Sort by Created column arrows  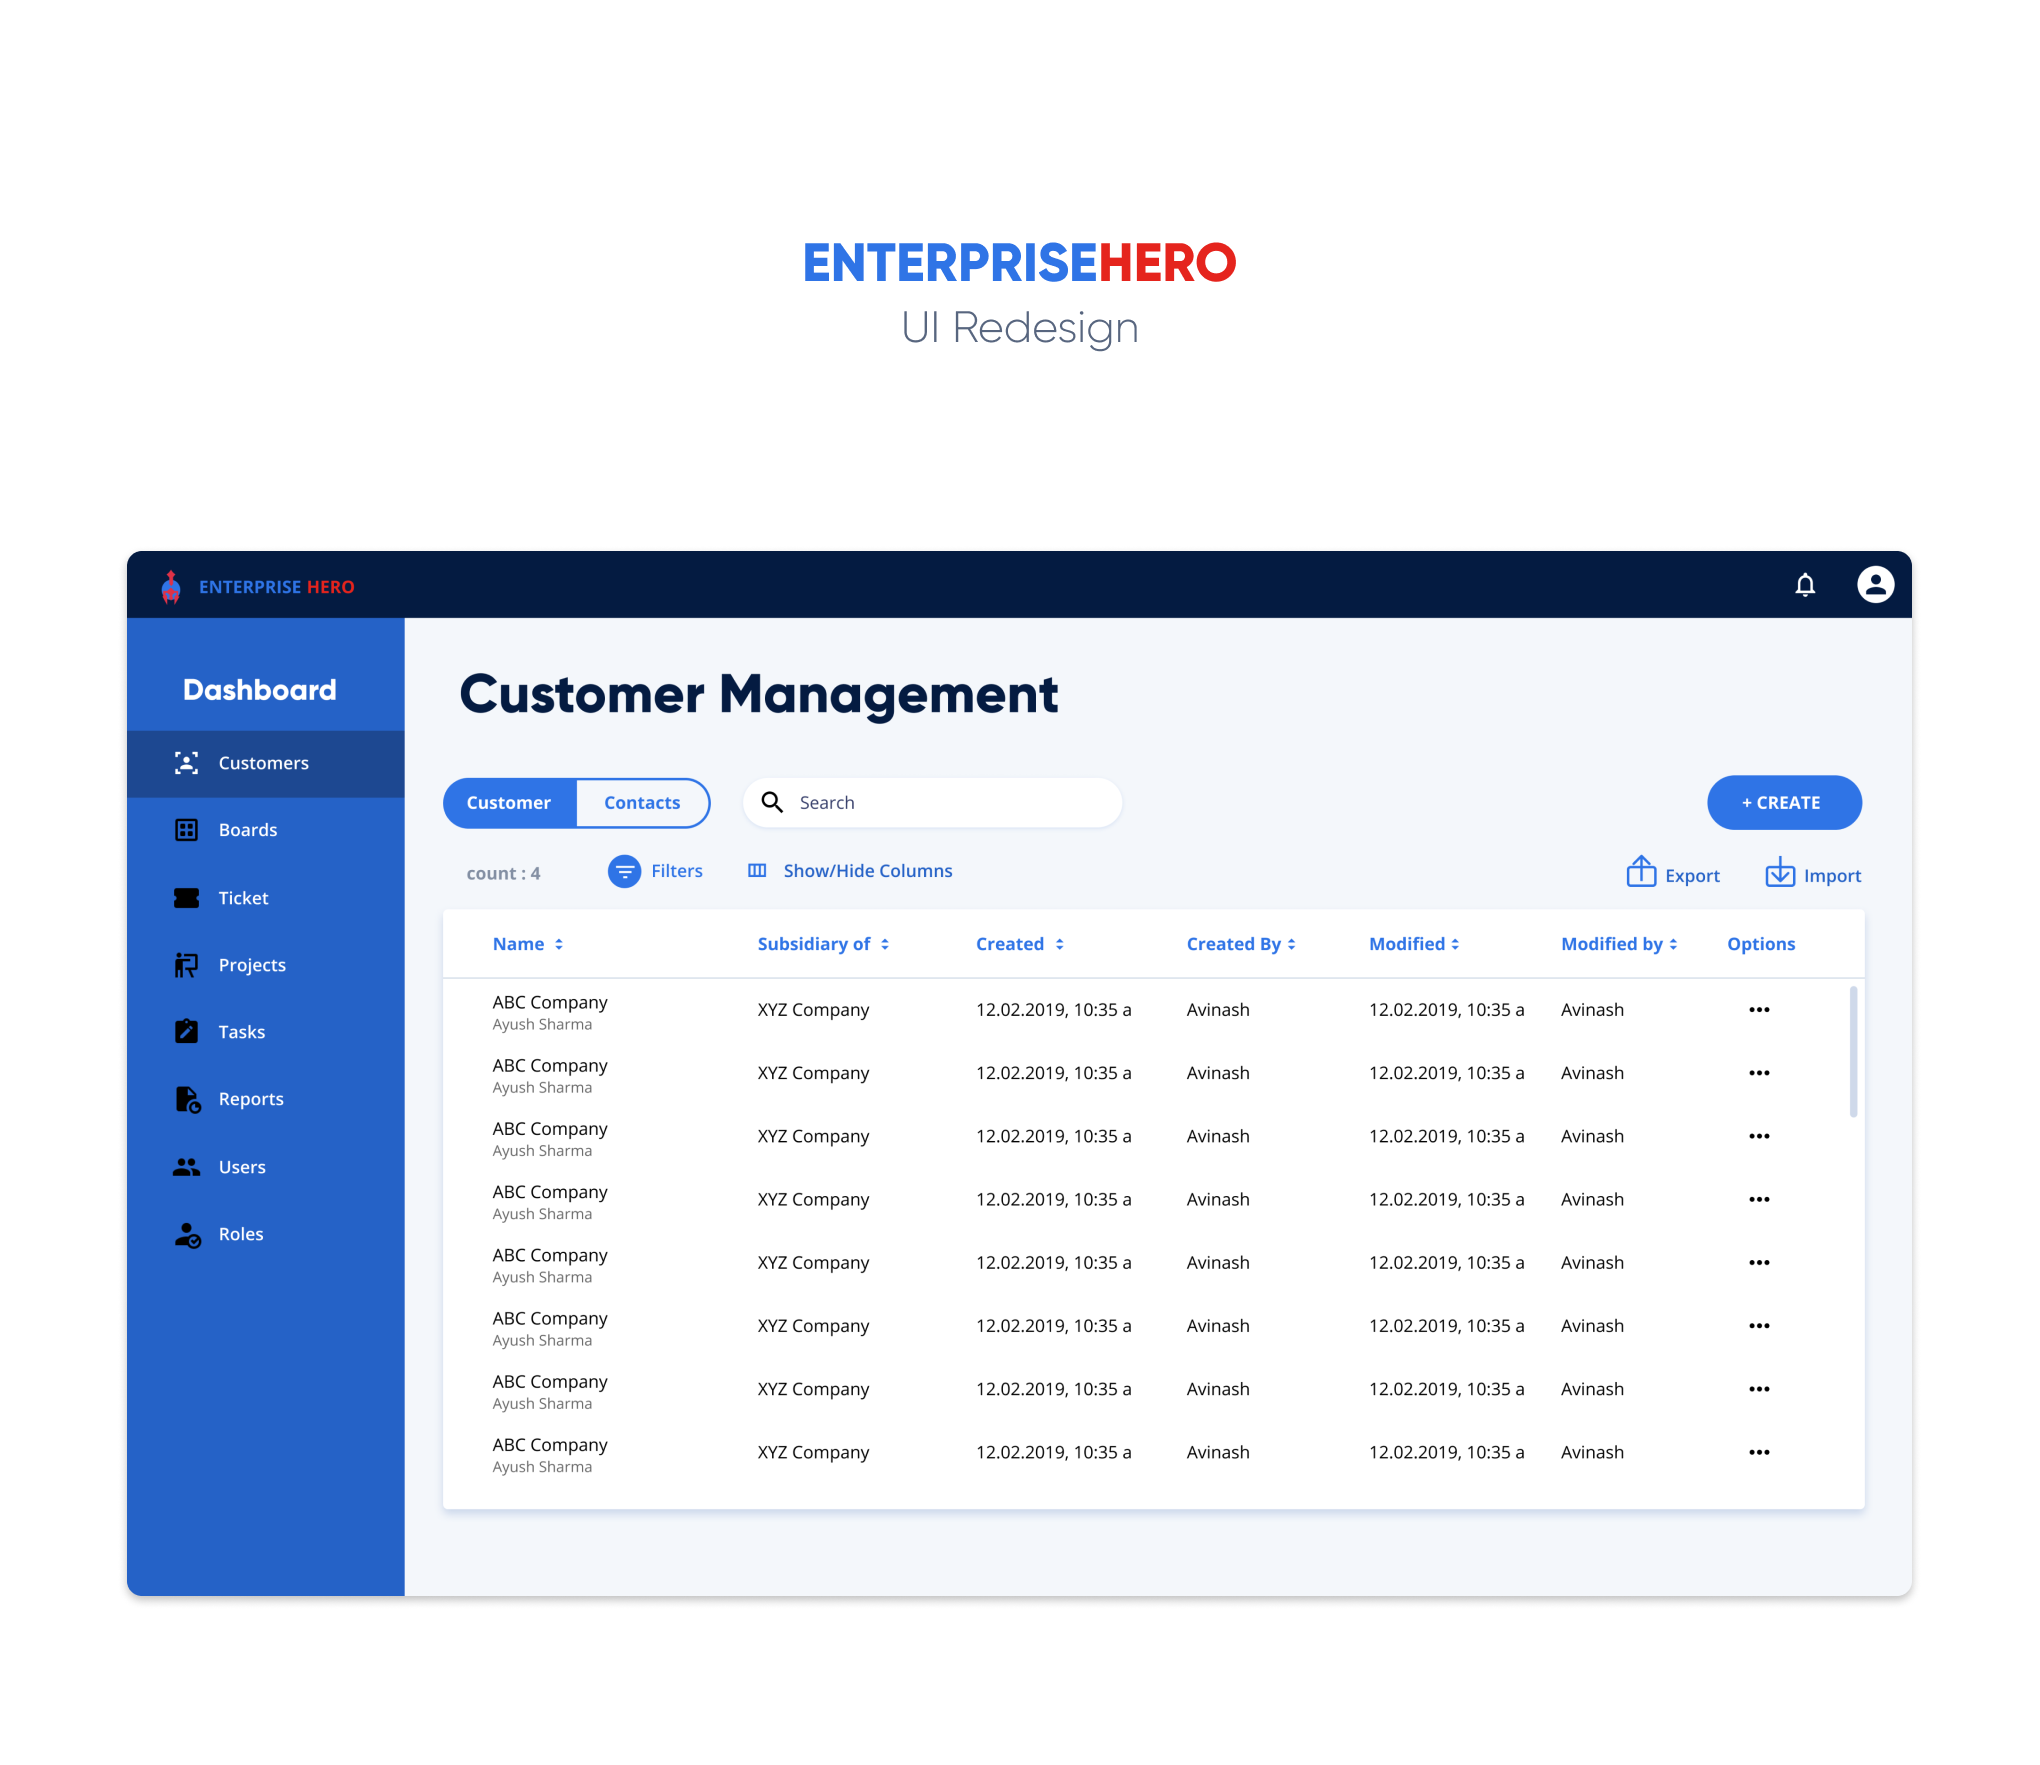(1059, 944)
